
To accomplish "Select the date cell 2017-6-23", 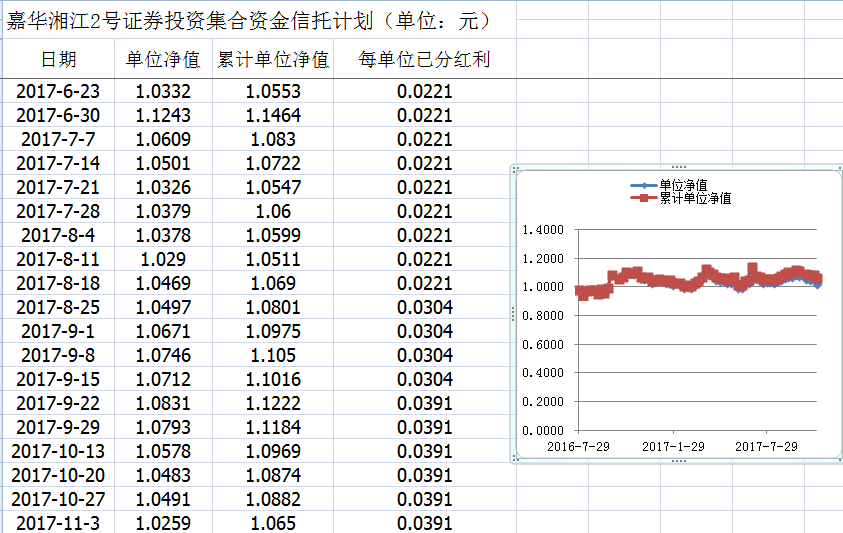I will [x=58, y=92].
